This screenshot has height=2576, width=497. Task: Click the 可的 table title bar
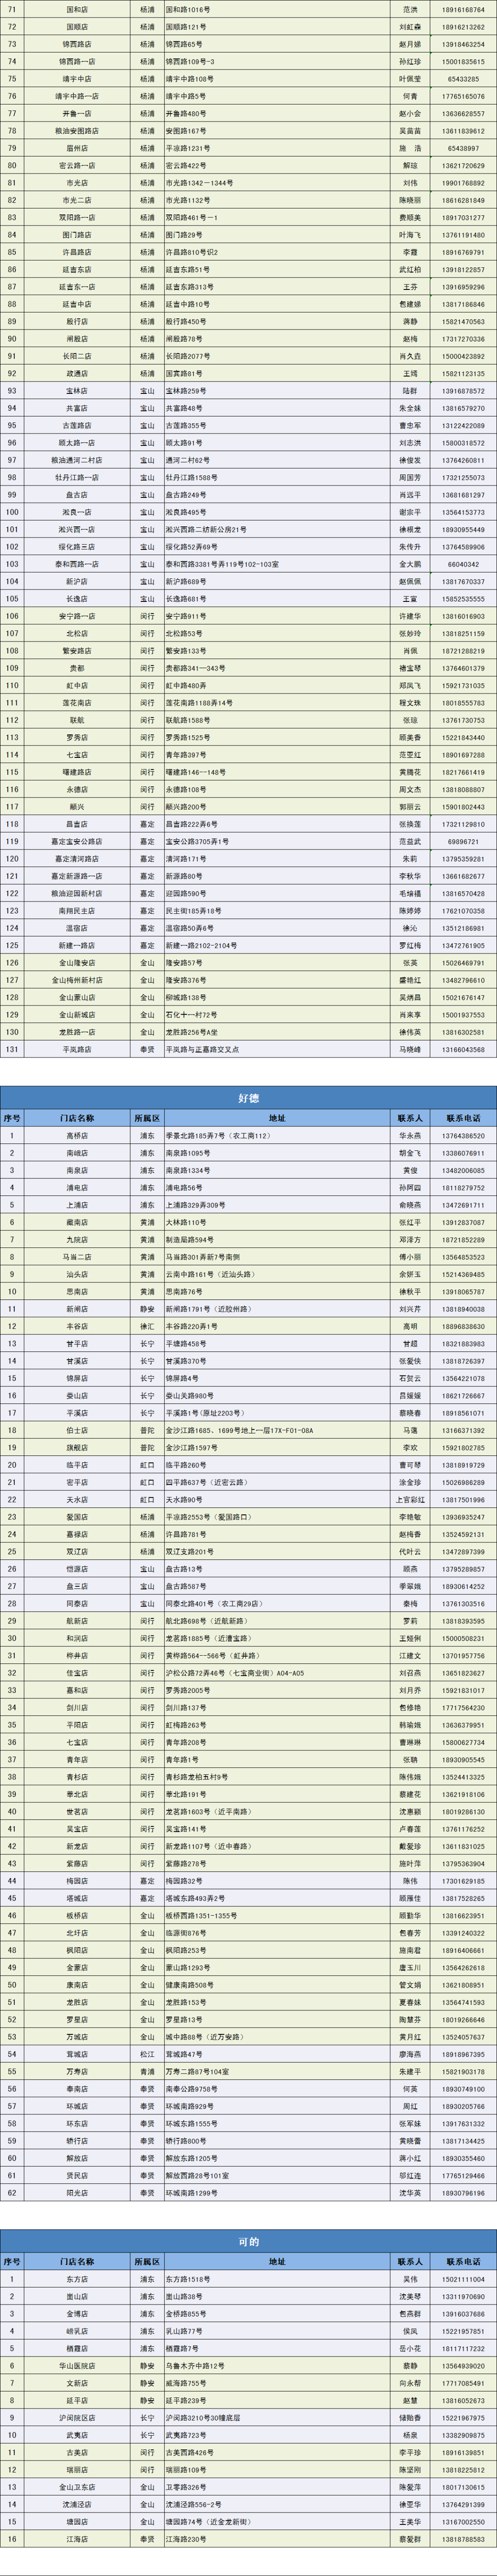[x=248, y=2242]
